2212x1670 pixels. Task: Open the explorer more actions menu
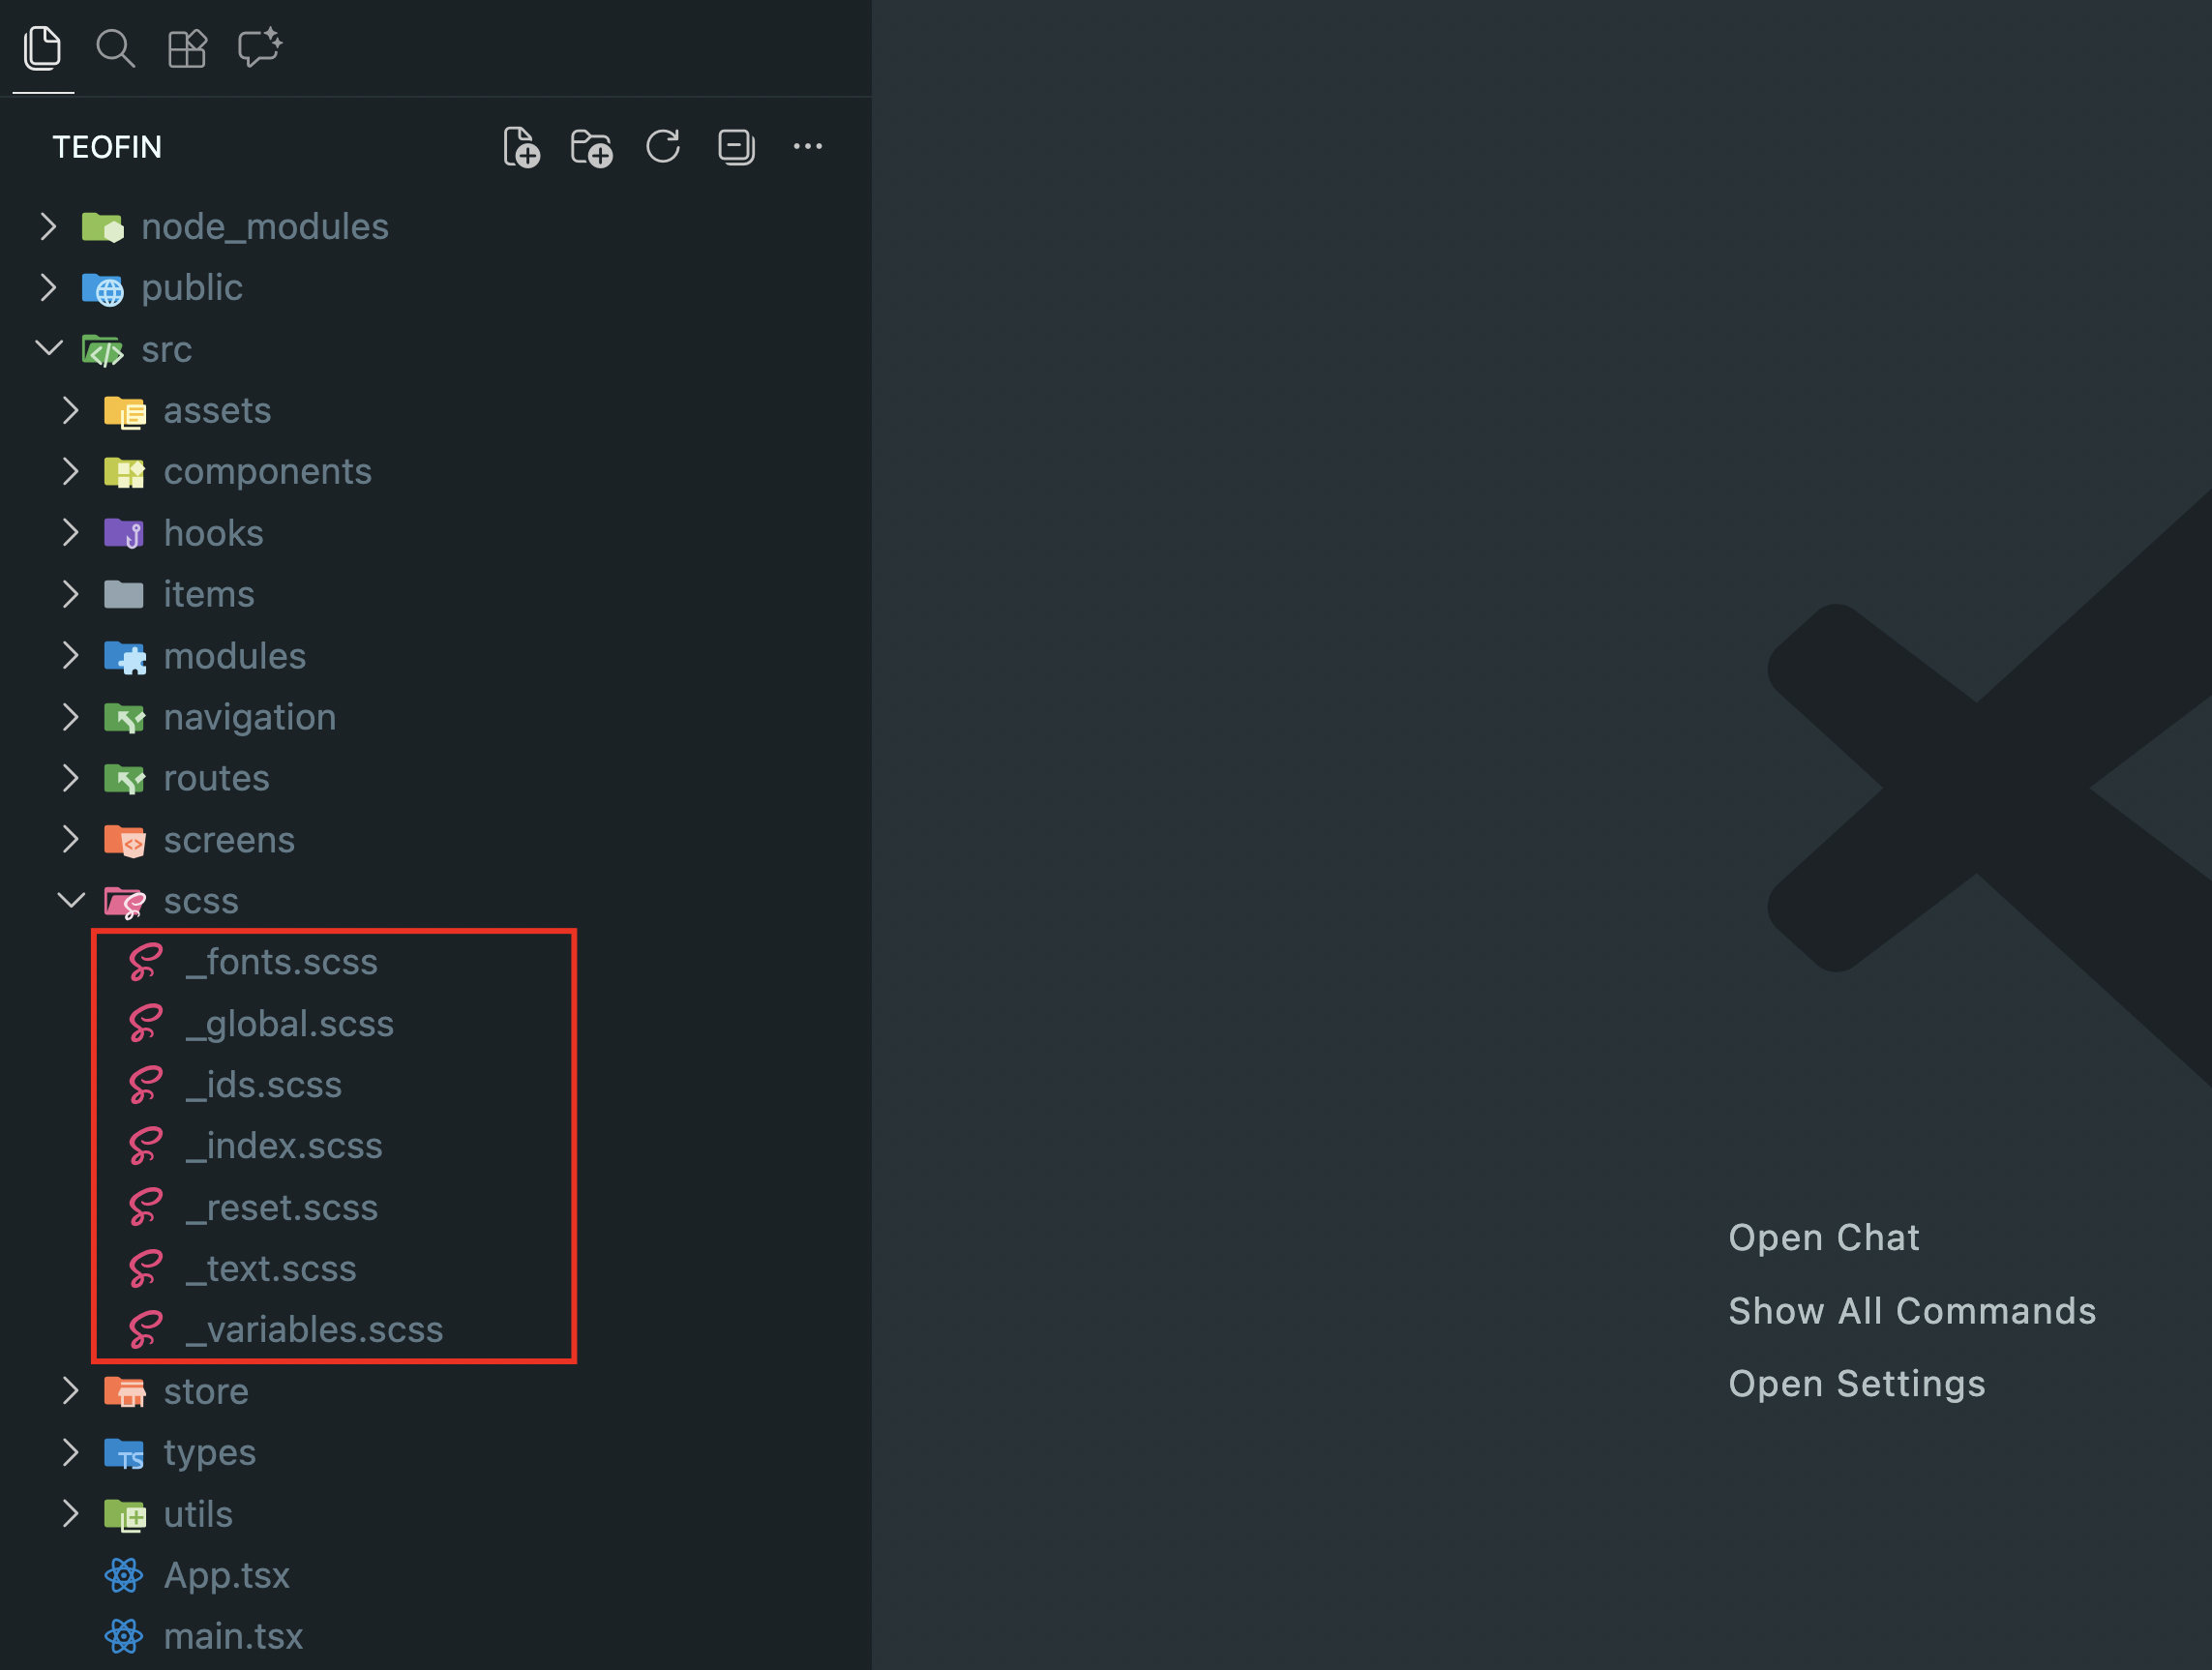(808, 147)
